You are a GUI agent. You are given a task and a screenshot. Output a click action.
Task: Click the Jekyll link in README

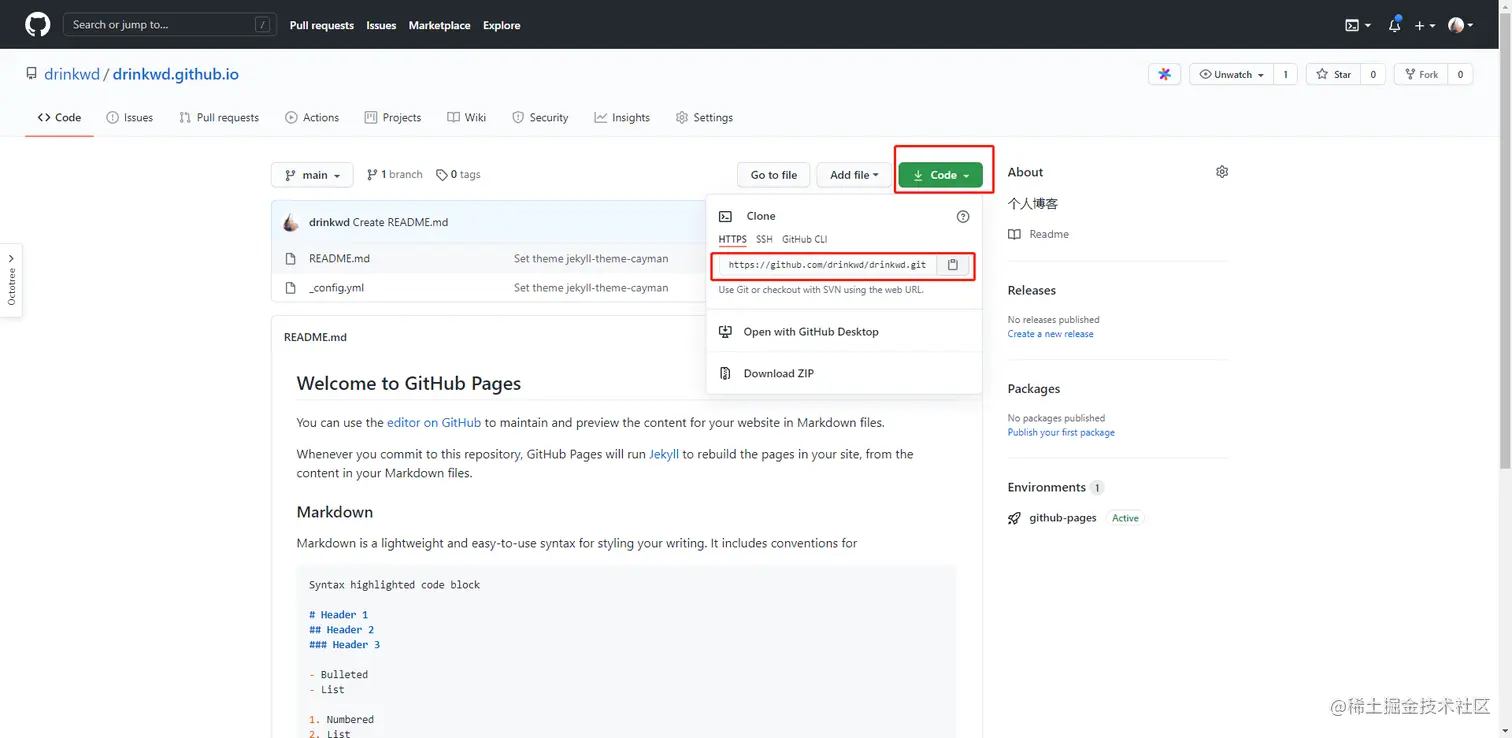point(664,454)
